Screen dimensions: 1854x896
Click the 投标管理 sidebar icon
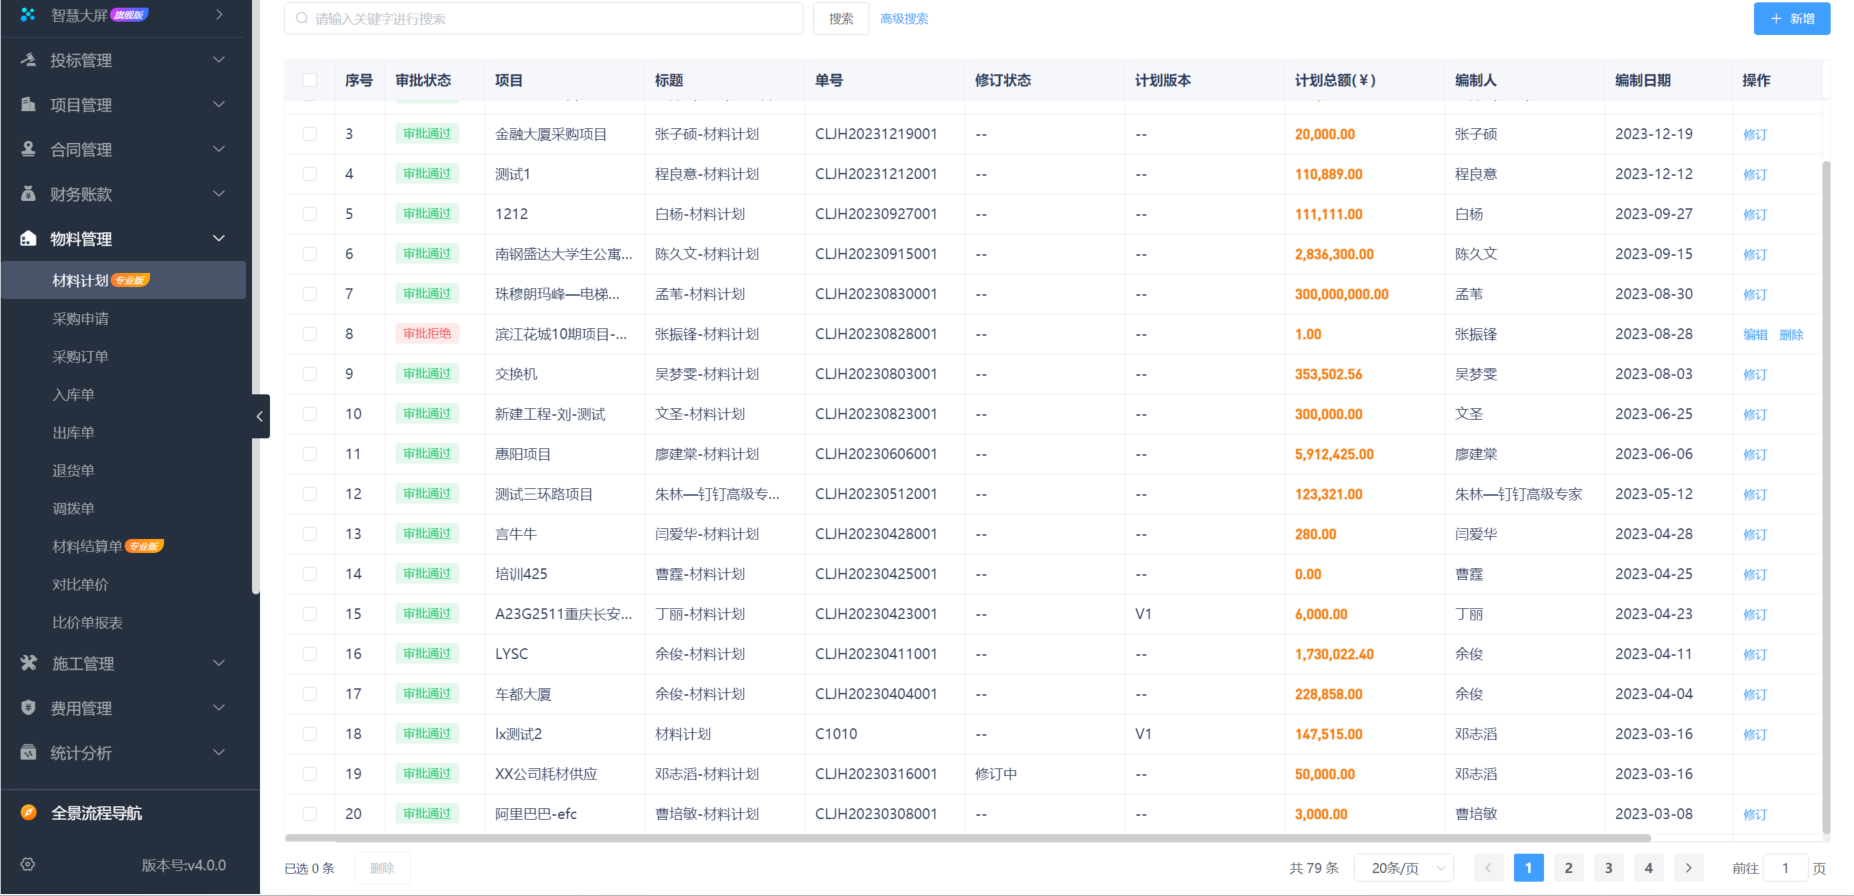point(28,60)
